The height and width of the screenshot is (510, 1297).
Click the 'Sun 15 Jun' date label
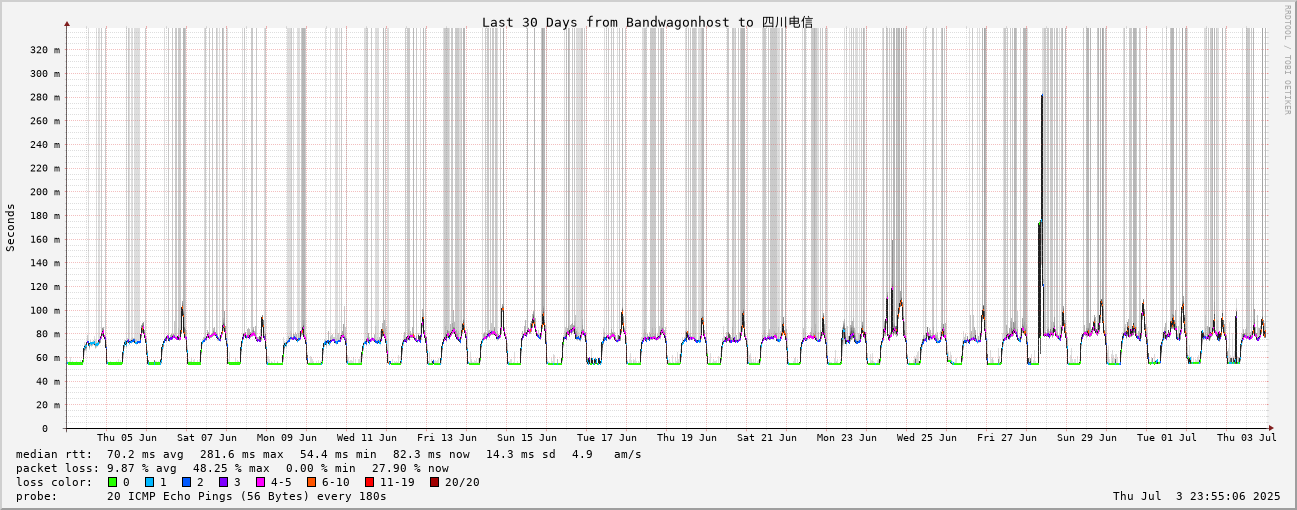[x=527, y=438]
